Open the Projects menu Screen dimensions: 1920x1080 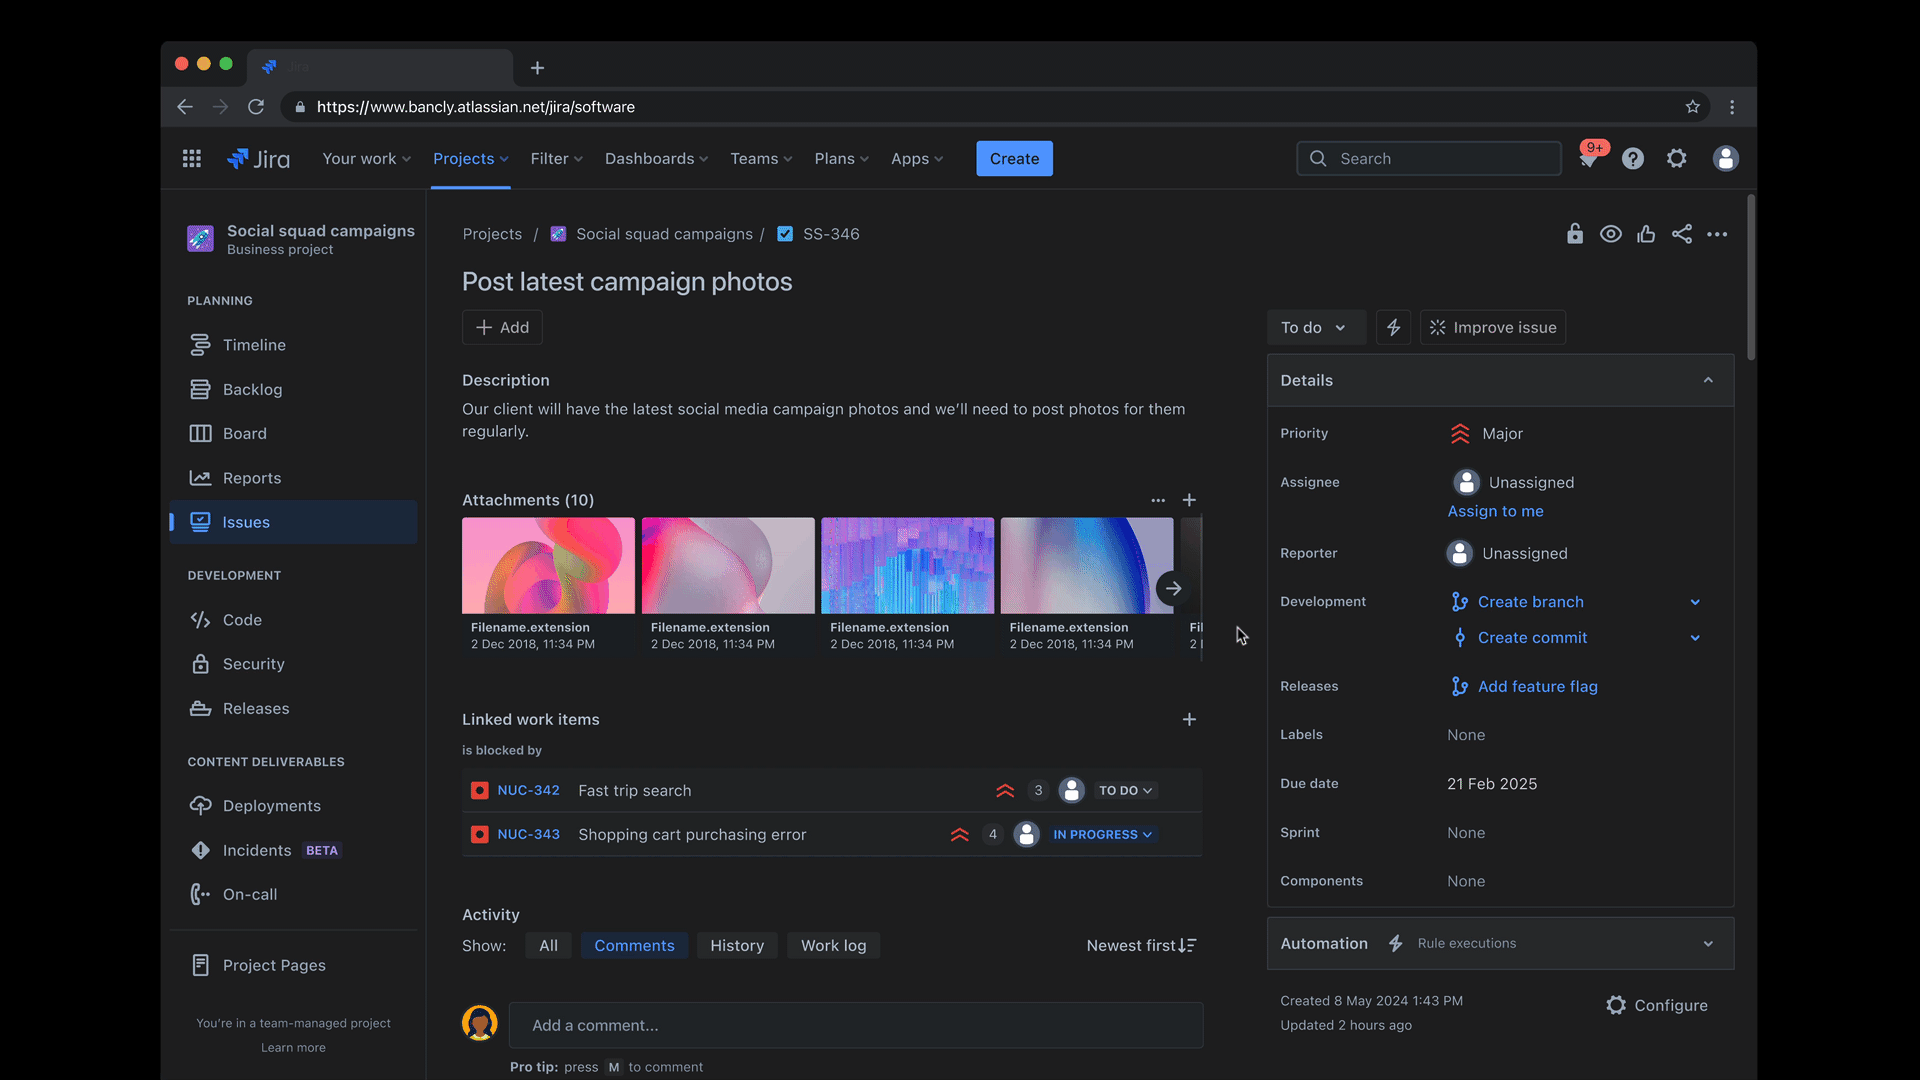[470, 159]
